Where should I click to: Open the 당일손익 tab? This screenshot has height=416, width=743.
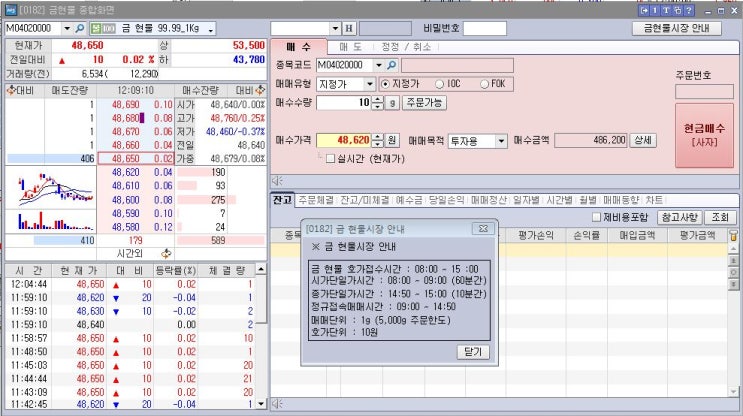446,200
